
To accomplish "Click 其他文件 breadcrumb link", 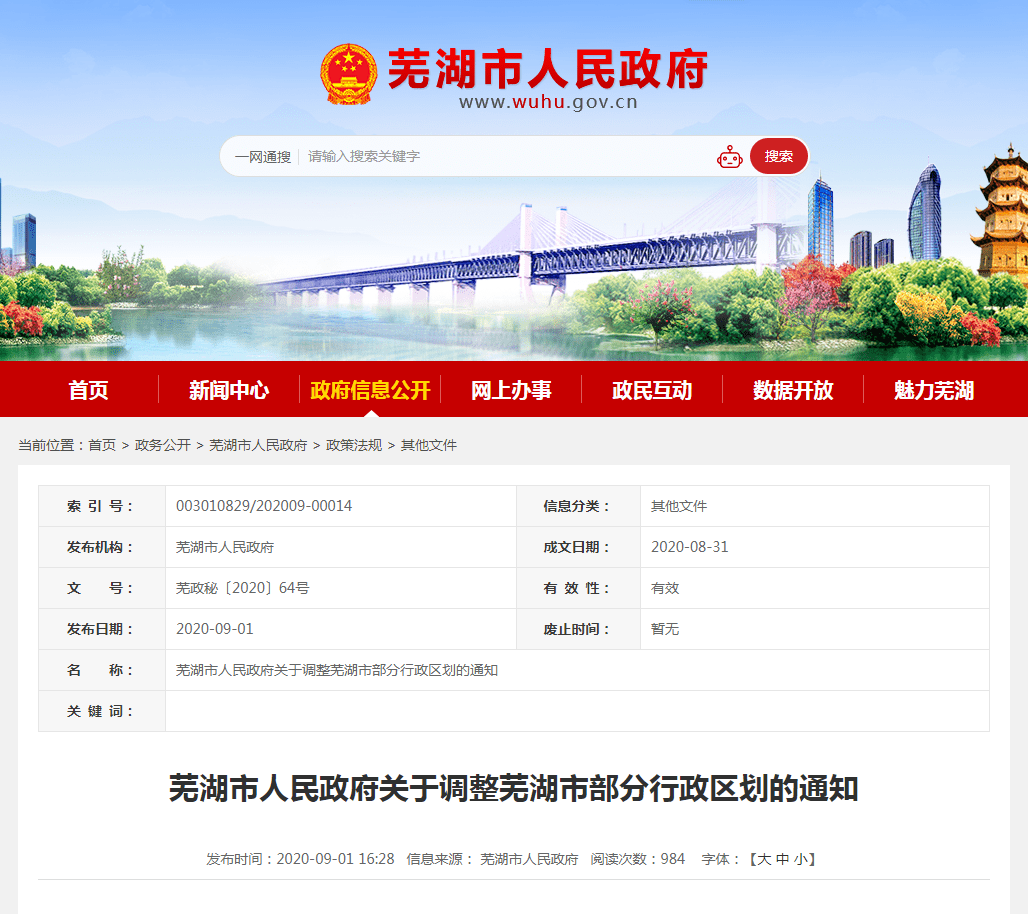I will pos(429,445).
